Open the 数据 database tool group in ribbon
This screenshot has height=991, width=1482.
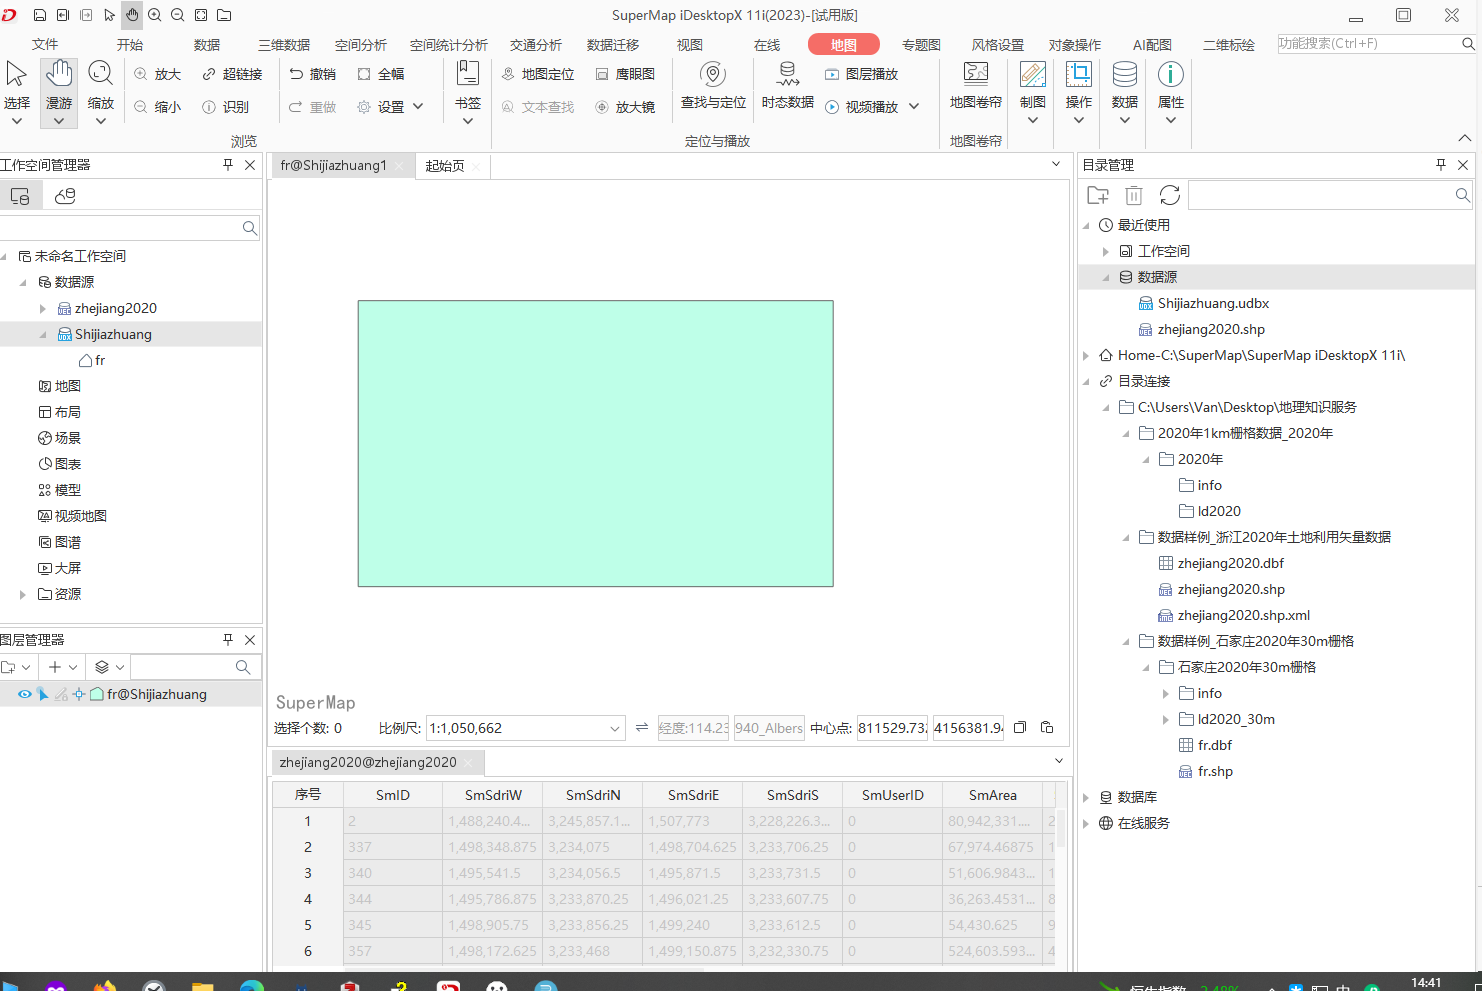[x=1125, y=92]
